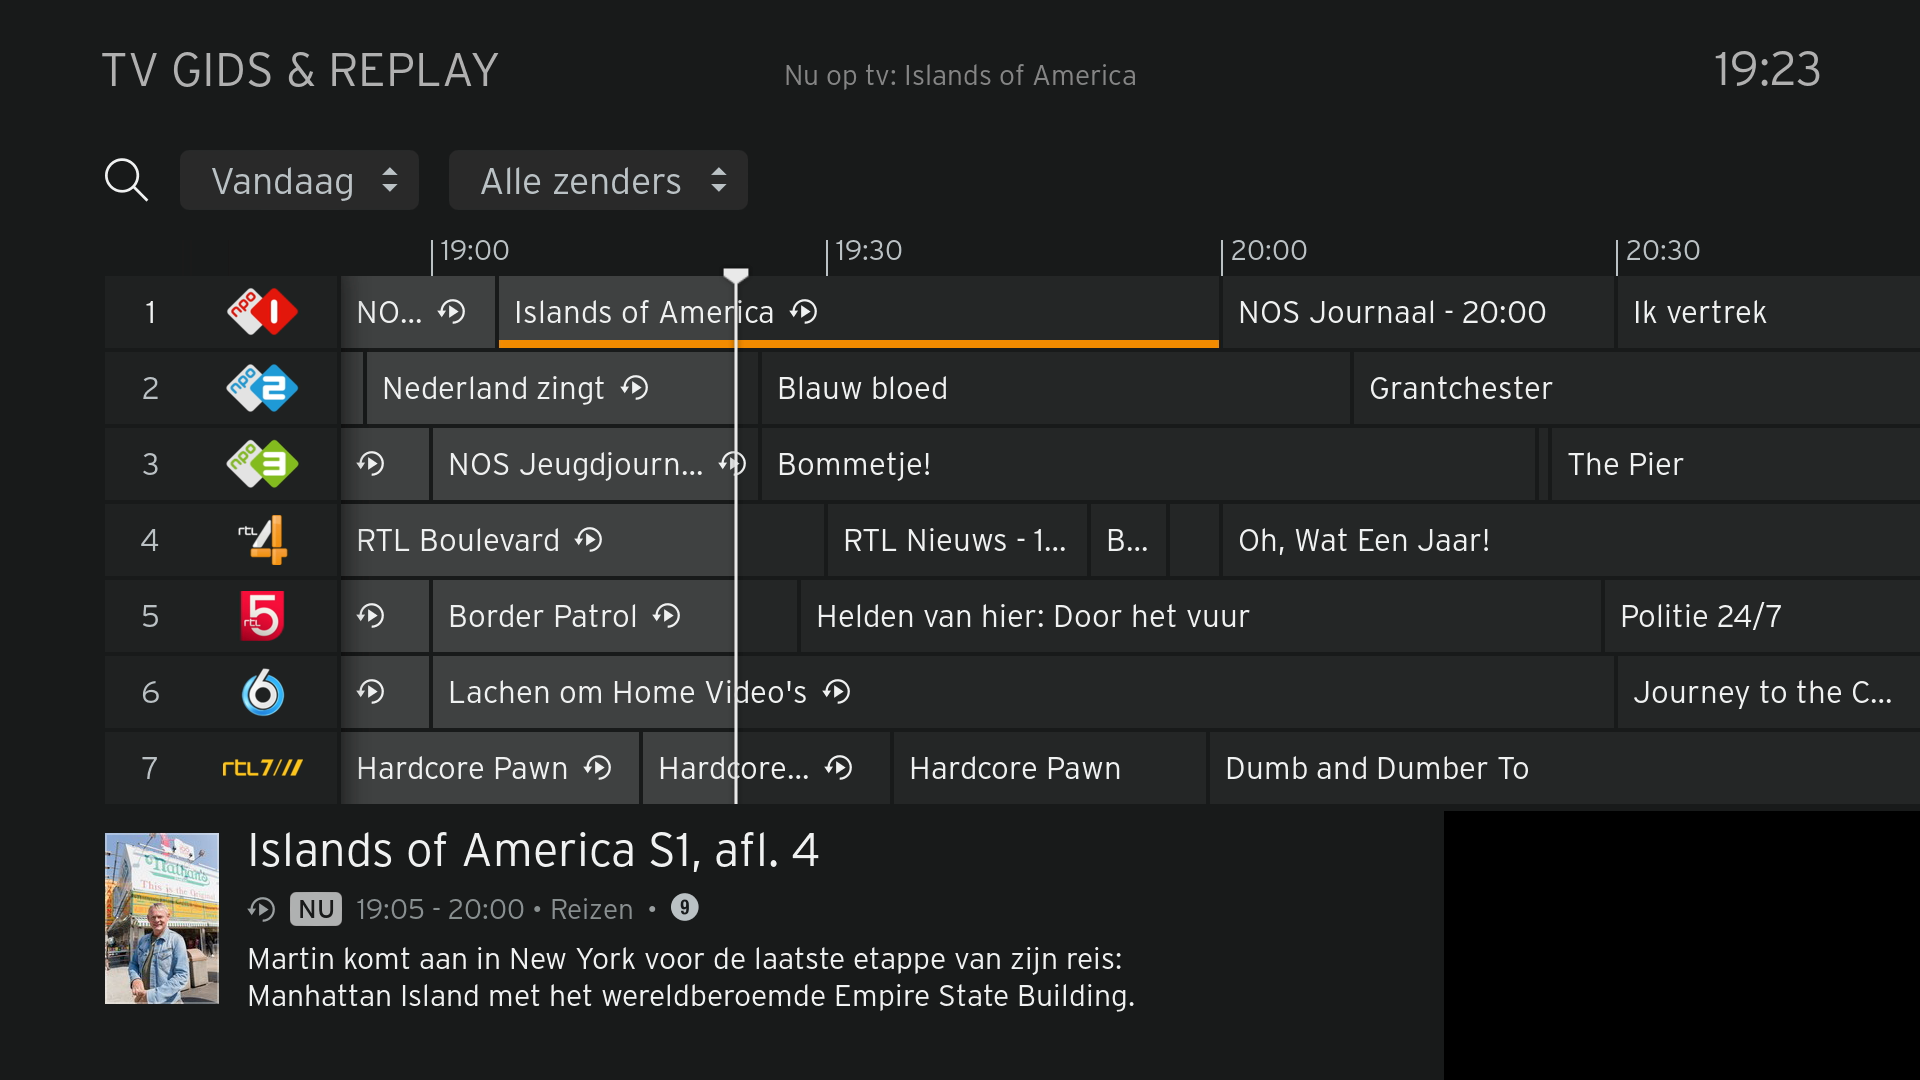Select the Grantchester program
Image resolution: width=1920 pixels, height=1080 pixels.
click(x=1636, y=388)
